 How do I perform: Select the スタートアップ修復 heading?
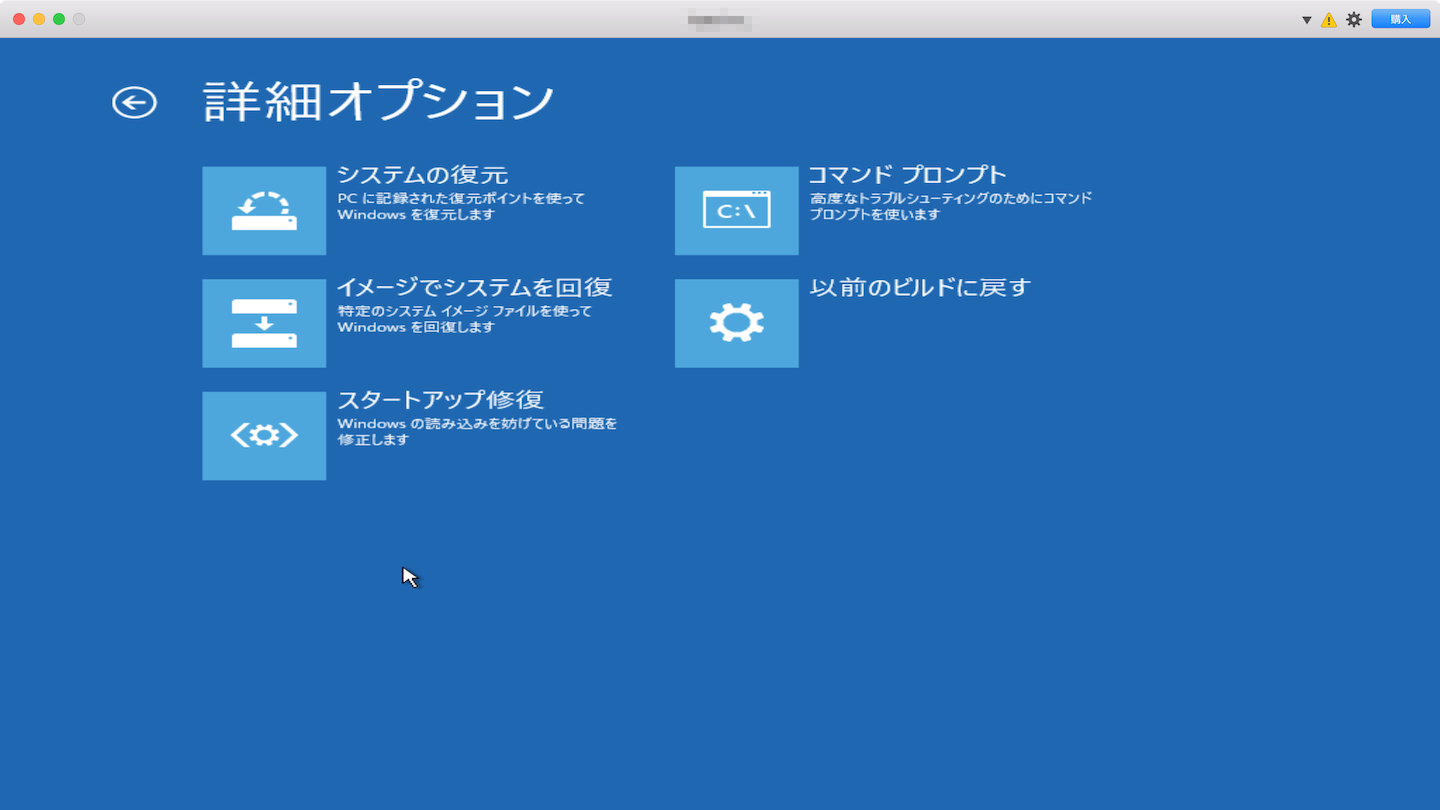point(440,400)
